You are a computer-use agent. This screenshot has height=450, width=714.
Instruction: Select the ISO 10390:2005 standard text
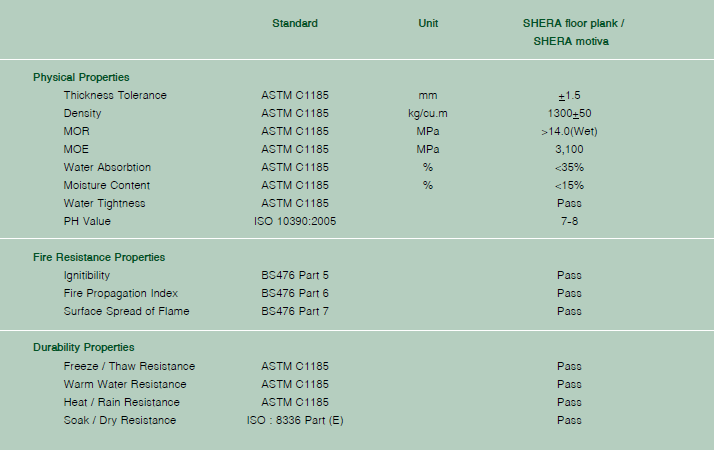click(x=295, y=221)
